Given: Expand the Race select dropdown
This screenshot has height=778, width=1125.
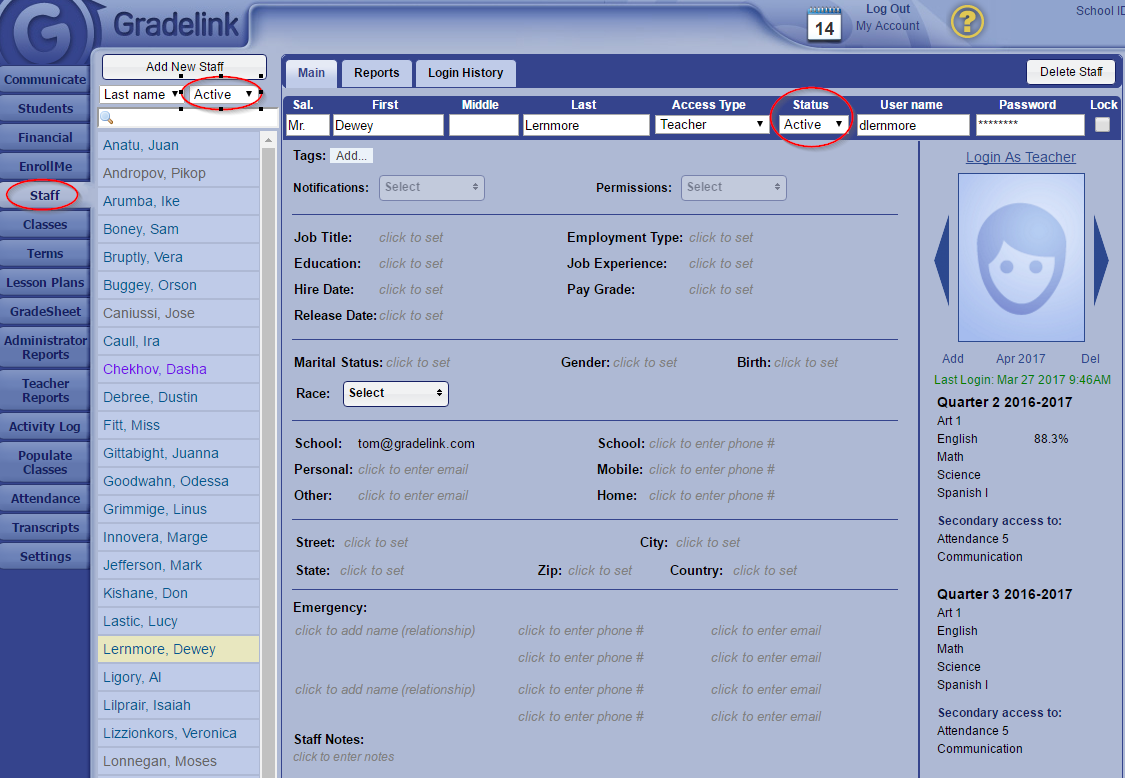Looking at the screenshot, I should click(396, 394).
